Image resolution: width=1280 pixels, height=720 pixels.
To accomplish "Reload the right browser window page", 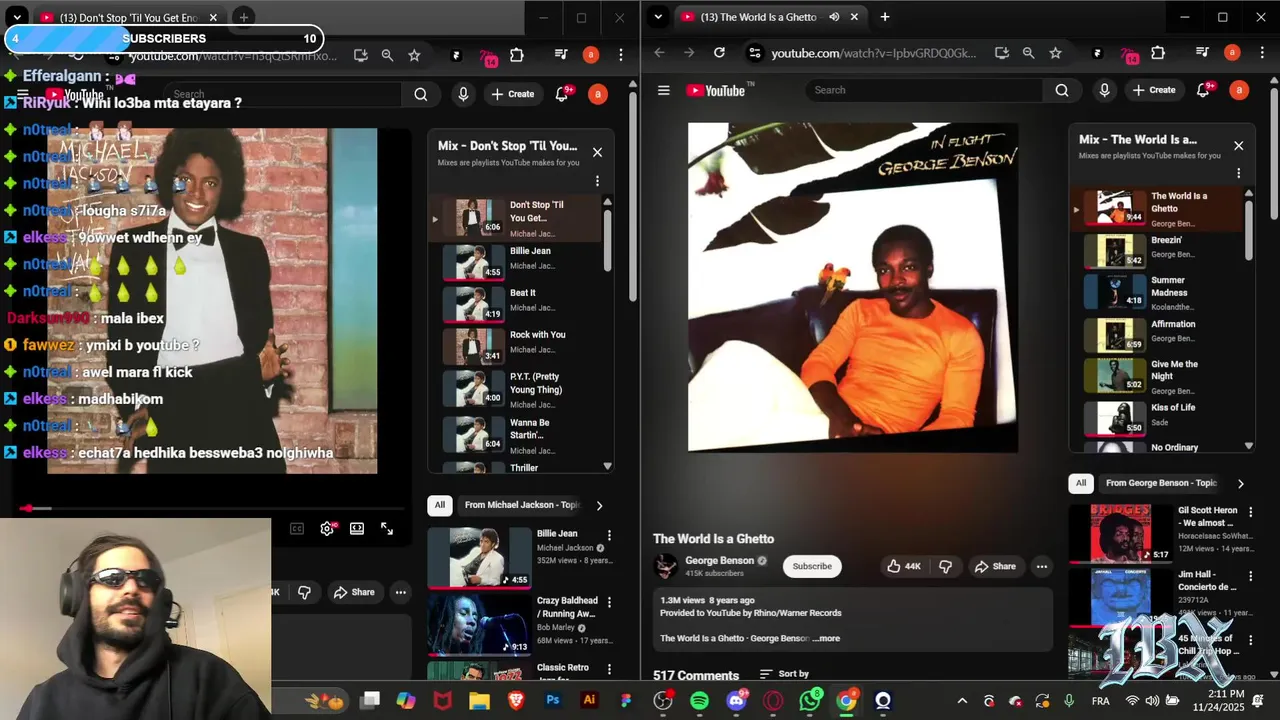I will (719, 53).
